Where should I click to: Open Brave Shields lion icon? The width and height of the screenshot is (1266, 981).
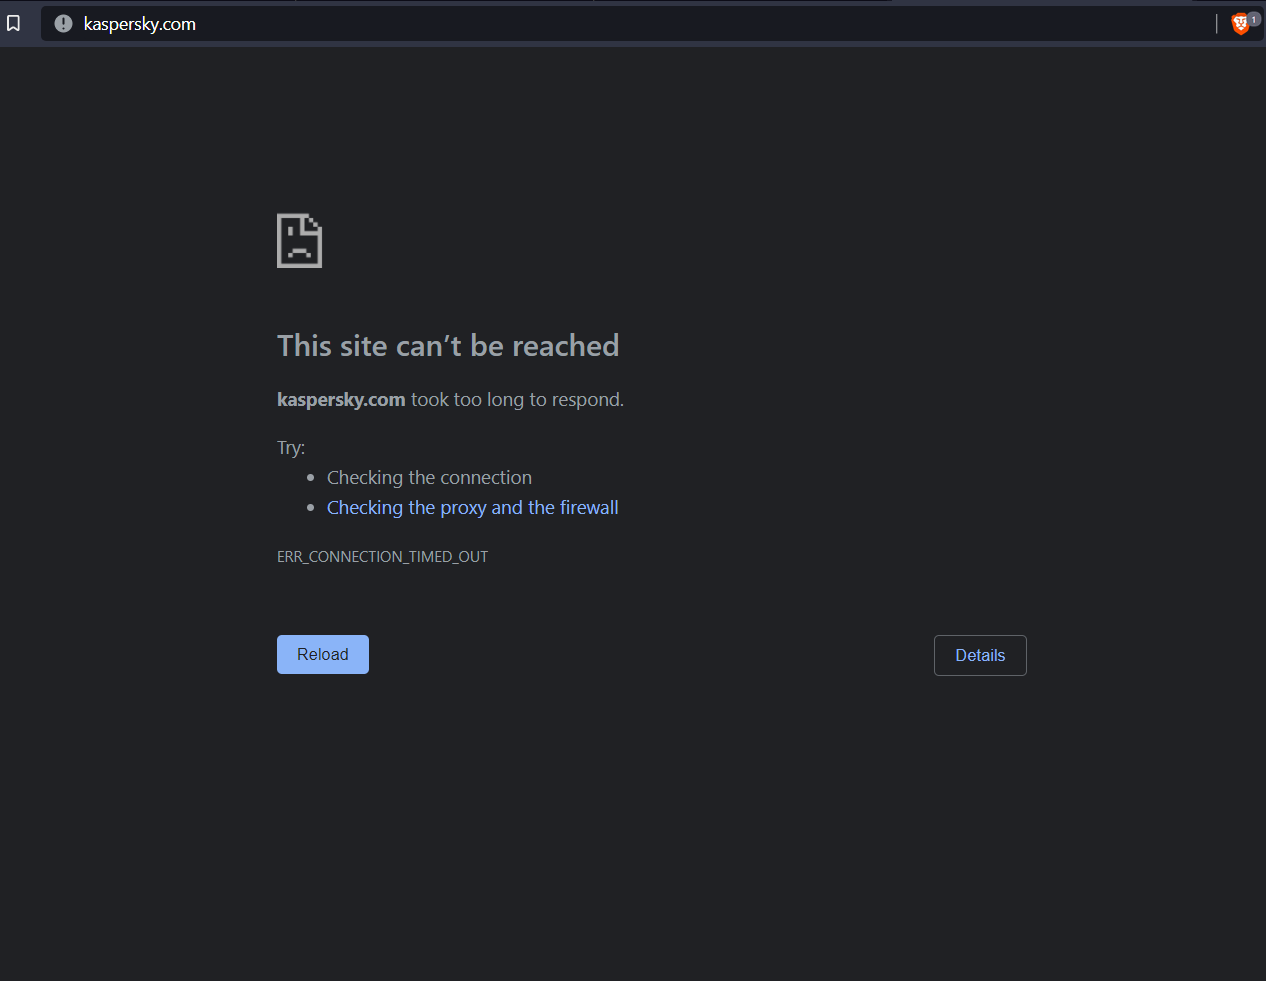point(1241,24)
